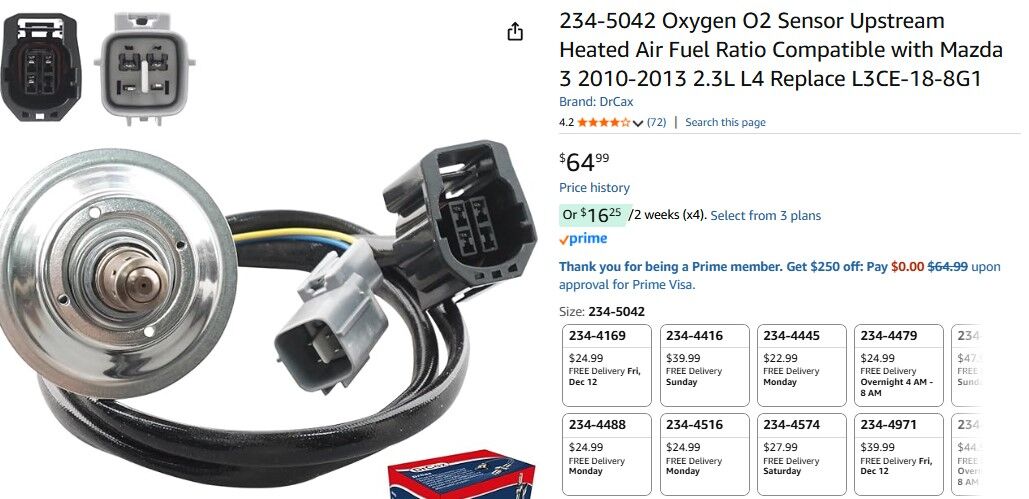Click the orange star rating icons
The height and width of the screenshot is (499, 1029).
pyautogui.click(x=604, y=122)
